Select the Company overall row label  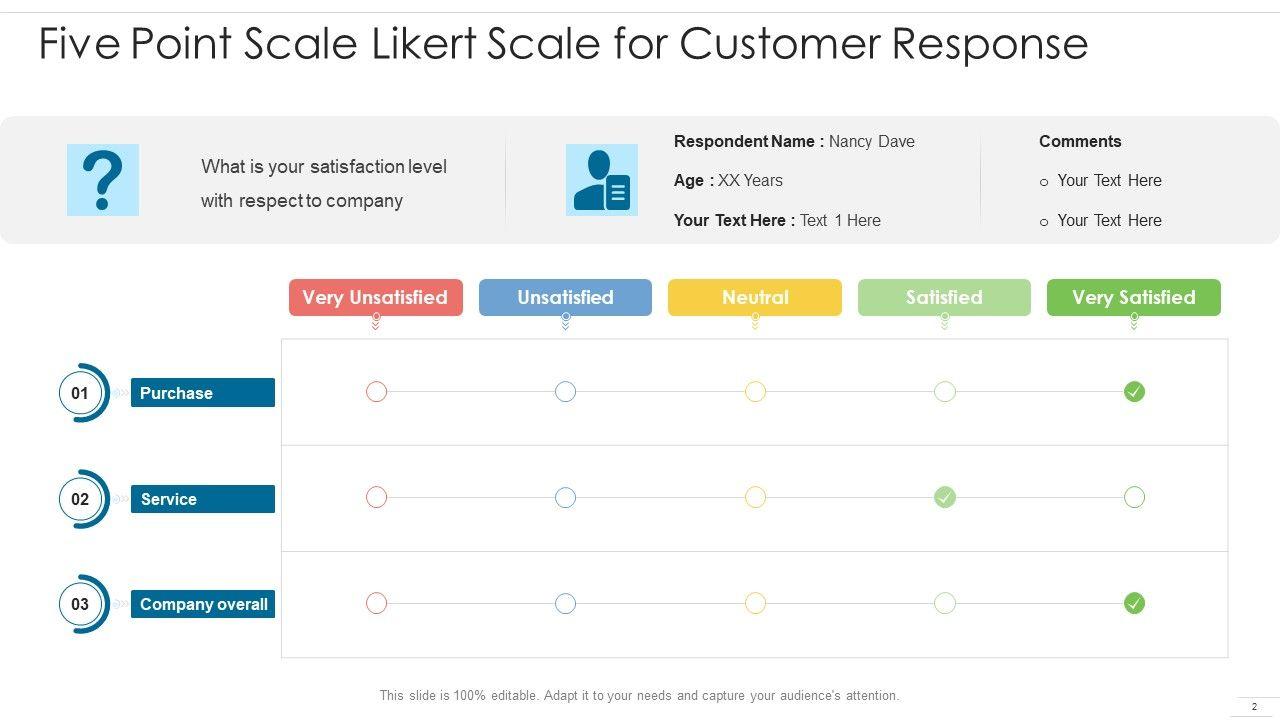(x=203, y=604)
